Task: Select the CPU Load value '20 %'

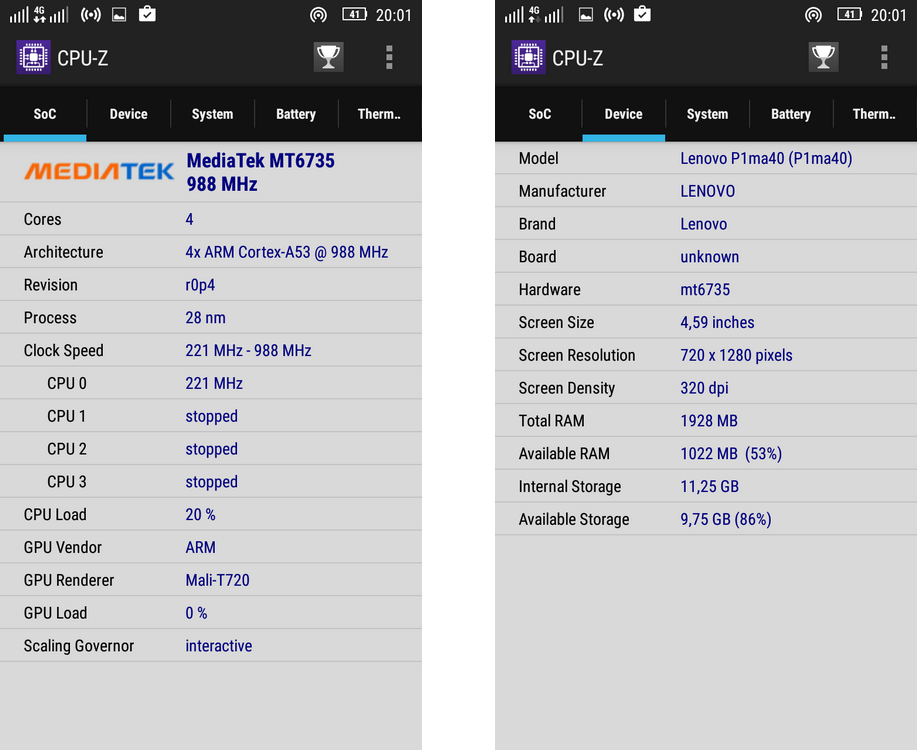Action: (200, 515)
